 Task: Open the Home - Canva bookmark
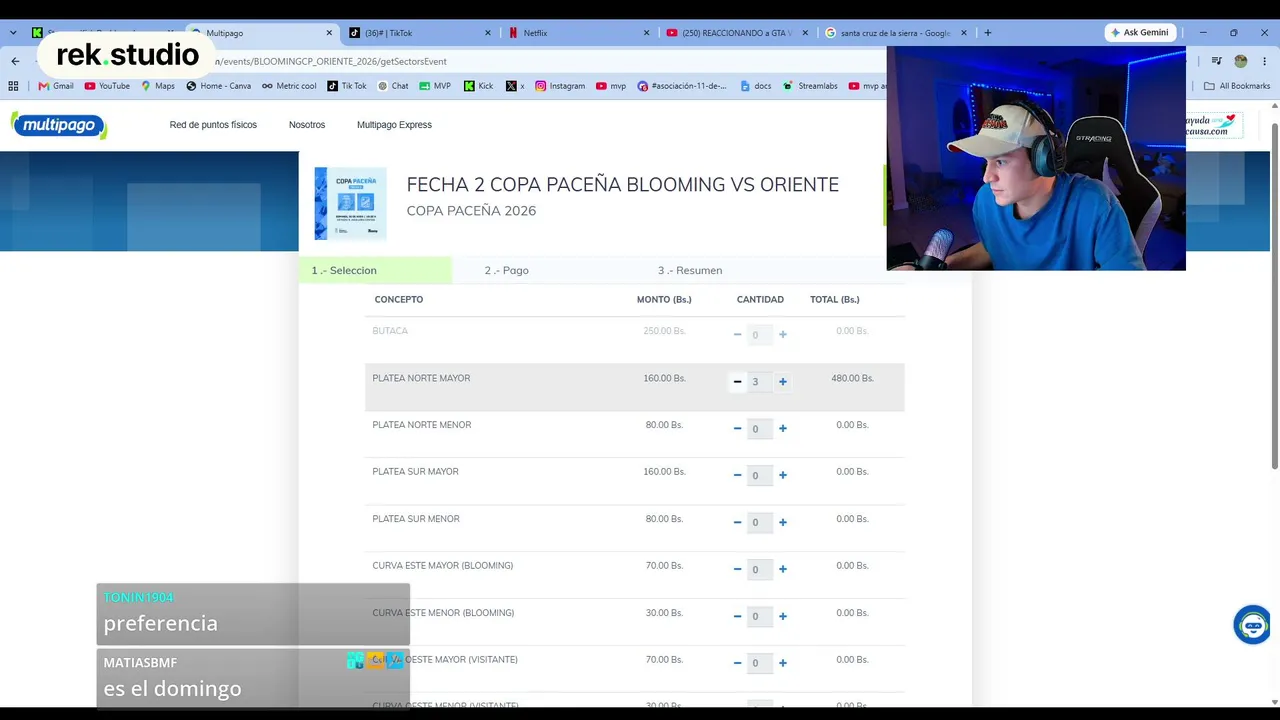[x=219, y=86]
